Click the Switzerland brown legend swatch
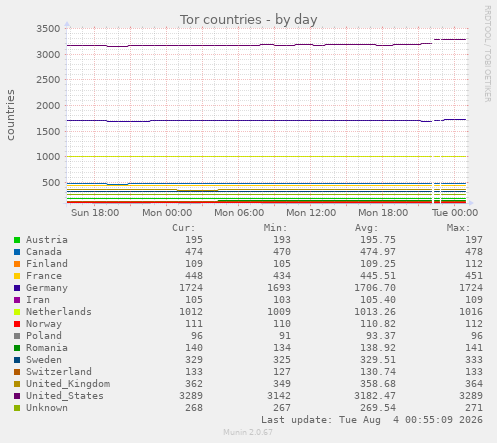 pos(17,372)
